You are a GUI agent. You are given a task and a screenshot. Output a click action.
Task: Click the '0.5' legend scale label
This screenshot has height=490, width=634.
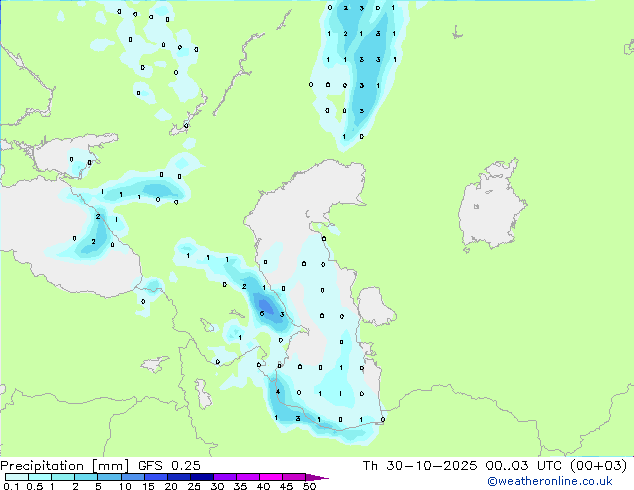35,486
